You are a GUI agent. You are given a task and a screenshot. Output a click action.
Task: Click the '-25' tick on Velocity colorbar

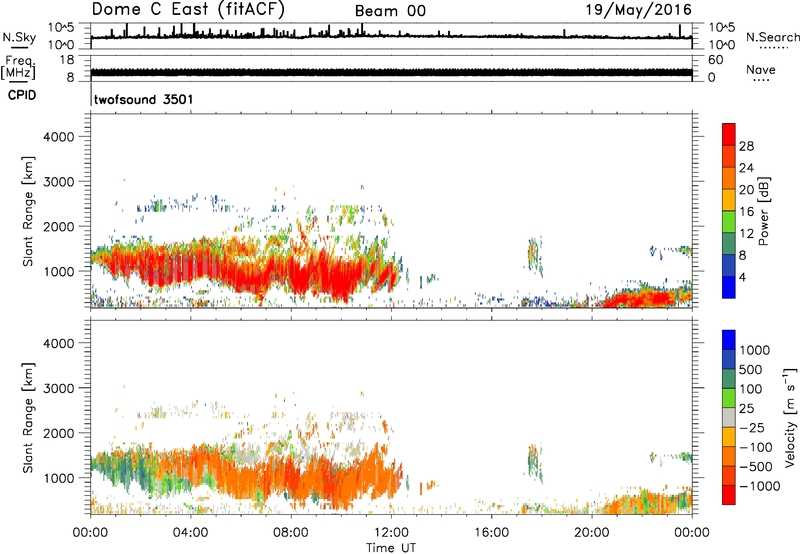point(750,427)
